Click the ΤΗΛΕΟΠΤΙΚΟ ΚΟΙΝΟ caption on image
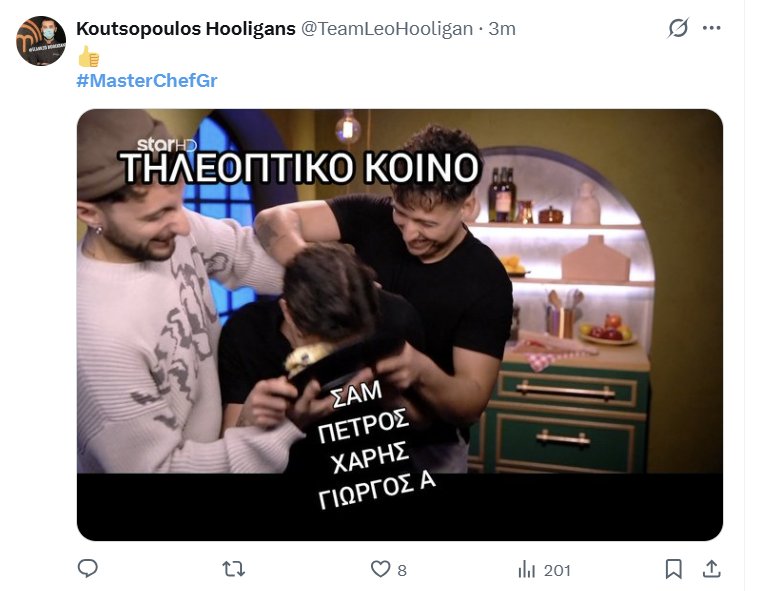The image size is (763, 591). coord(300,168)
